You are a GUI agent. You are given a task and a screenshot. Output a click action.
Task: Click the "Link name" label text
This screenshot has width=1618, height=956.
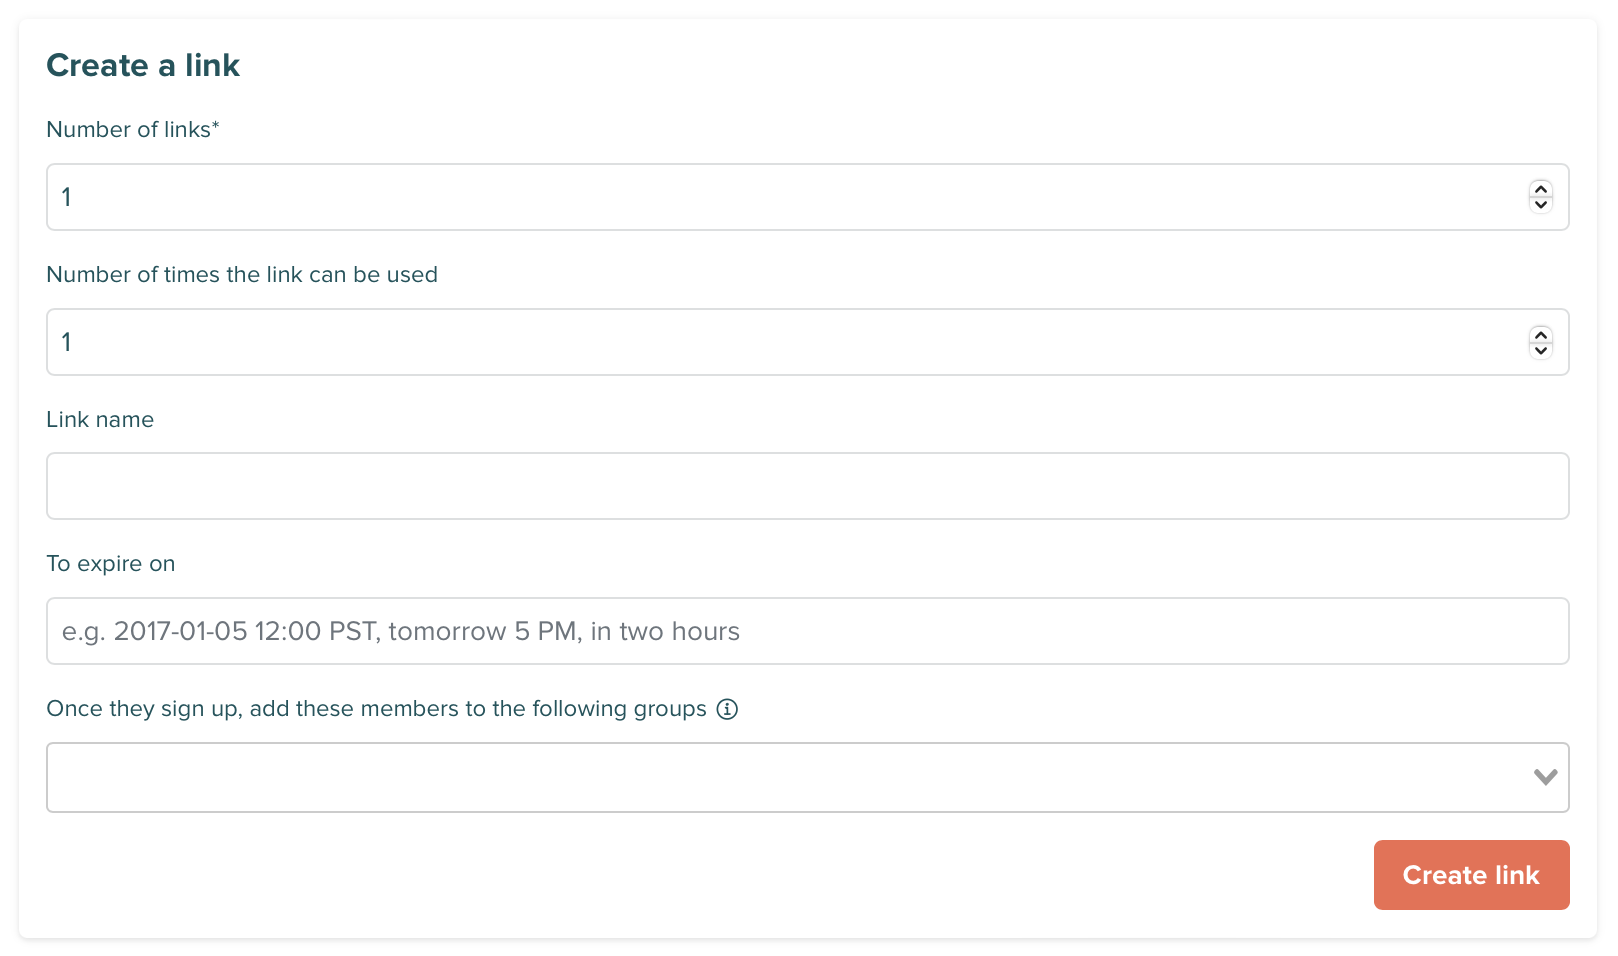100,420
